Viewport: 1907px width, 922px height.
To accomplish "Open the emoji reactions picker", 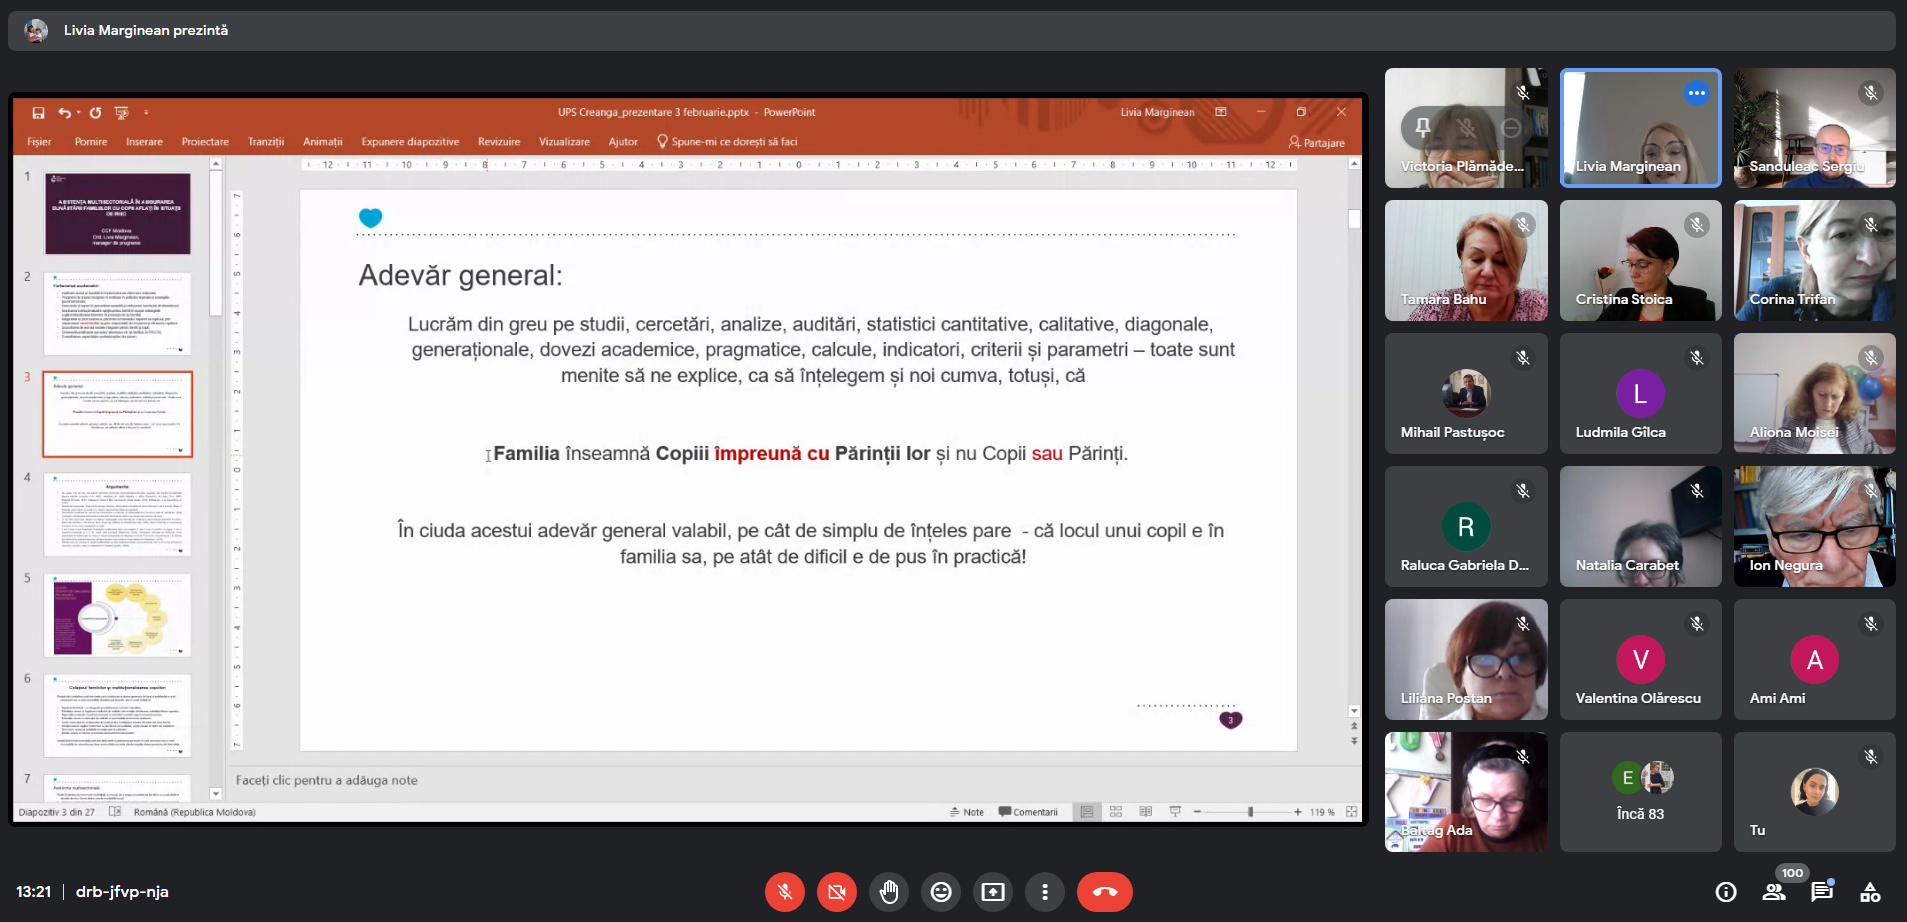I will point(941,892).
